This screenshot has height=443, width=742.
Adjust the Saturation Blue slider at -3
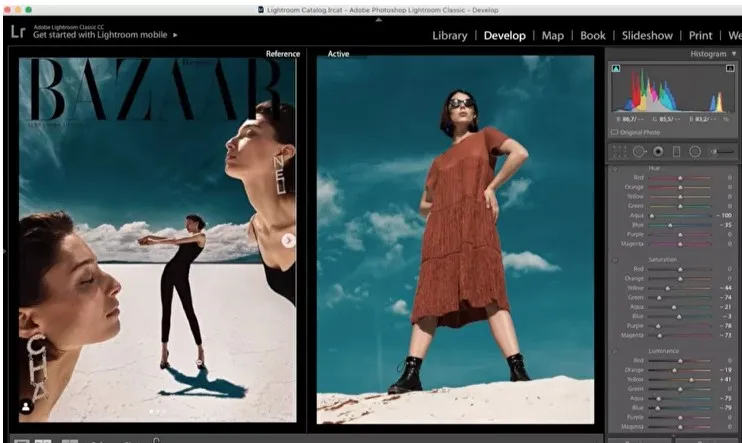coord(679,316)
